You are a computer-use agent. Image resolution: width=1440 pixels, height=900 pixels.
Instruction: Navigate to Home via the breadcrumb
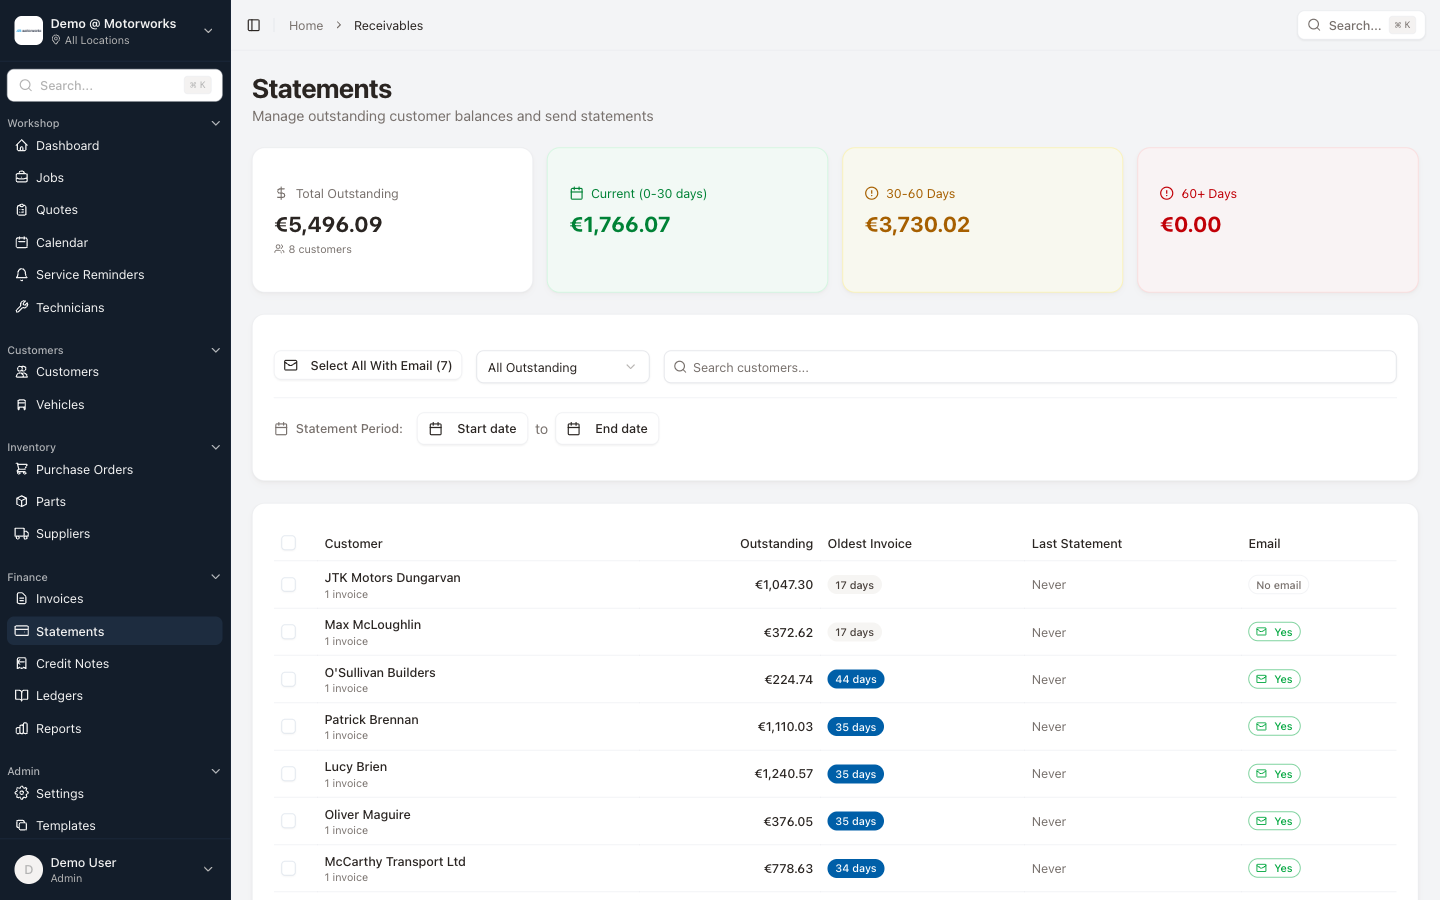(x=305, y=25)
